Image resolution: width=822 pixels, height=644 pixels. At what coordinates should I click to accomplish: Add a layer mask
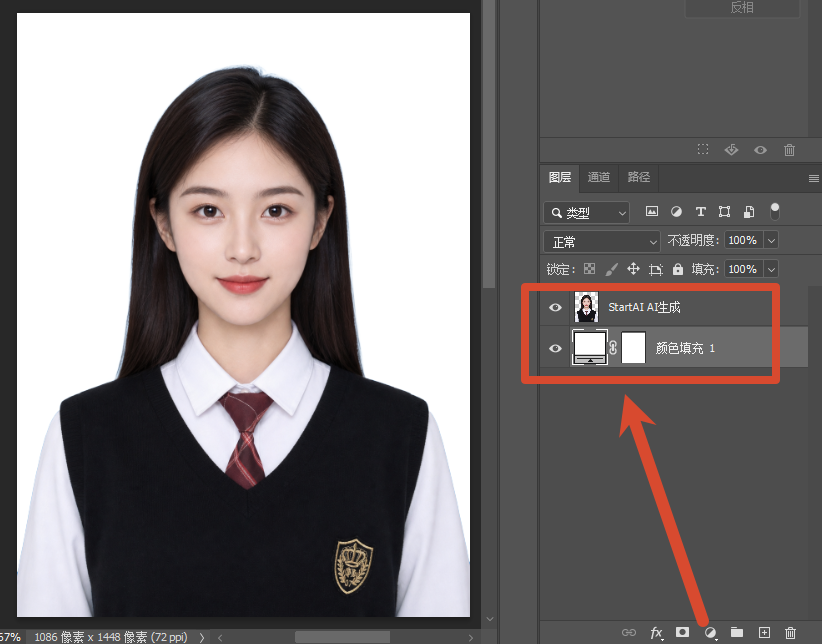coord(682,632)
